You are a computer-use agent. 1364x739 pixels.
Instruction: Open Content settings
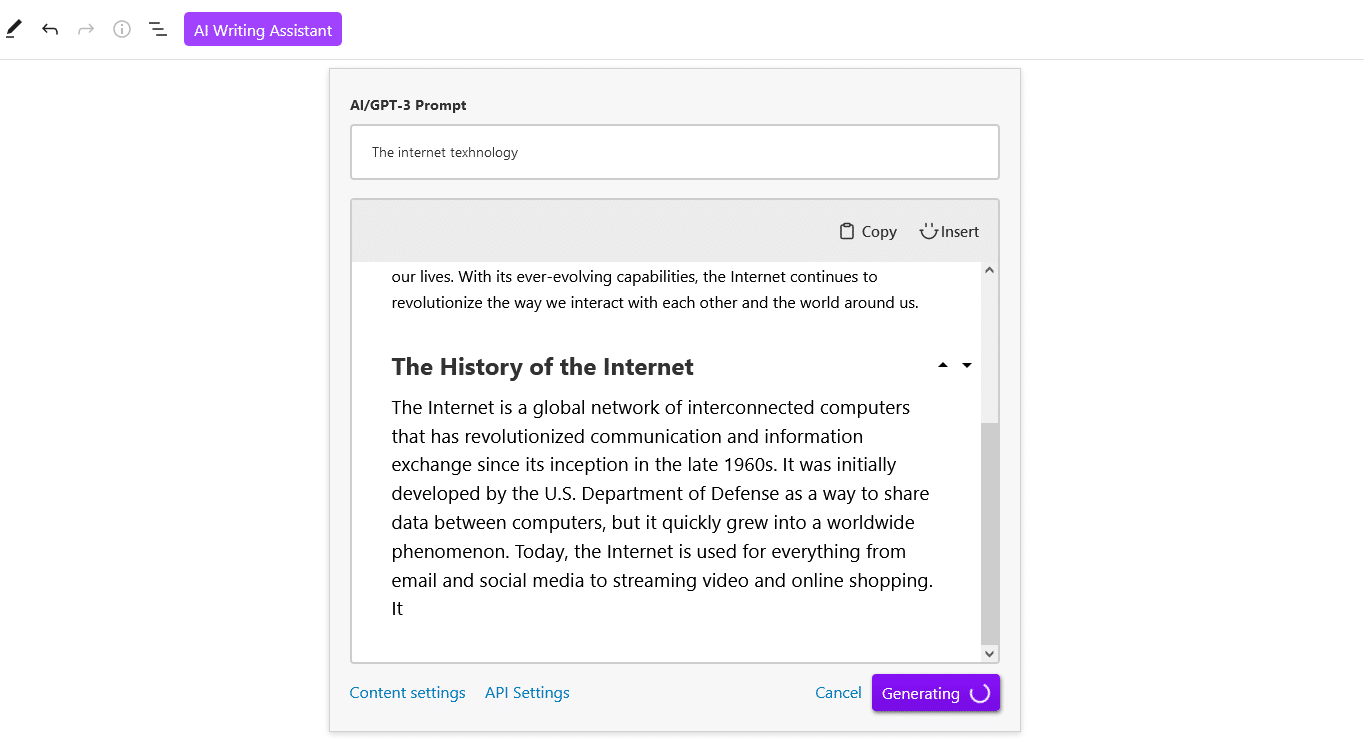407,693
